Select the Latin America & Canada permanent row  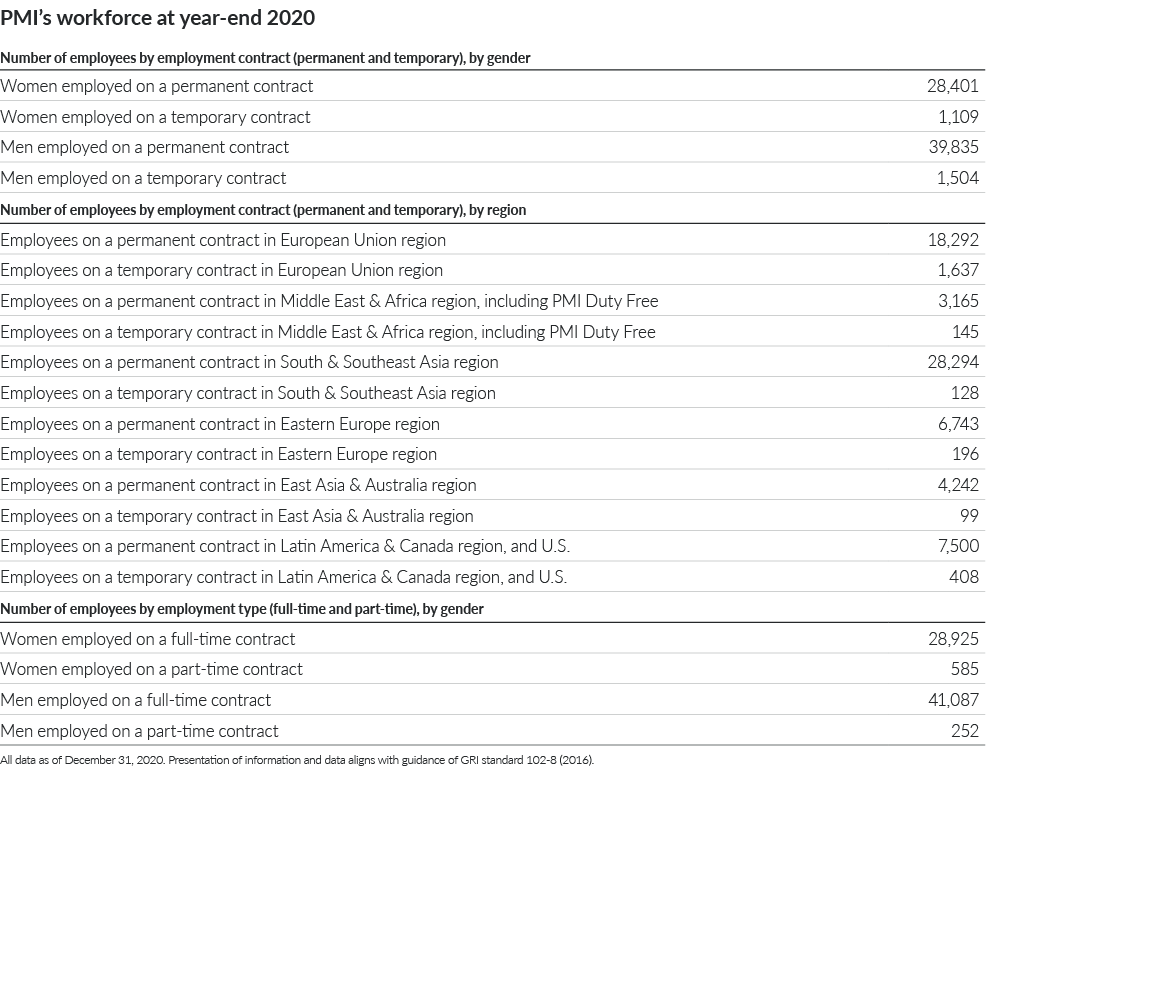coord(284,546)
